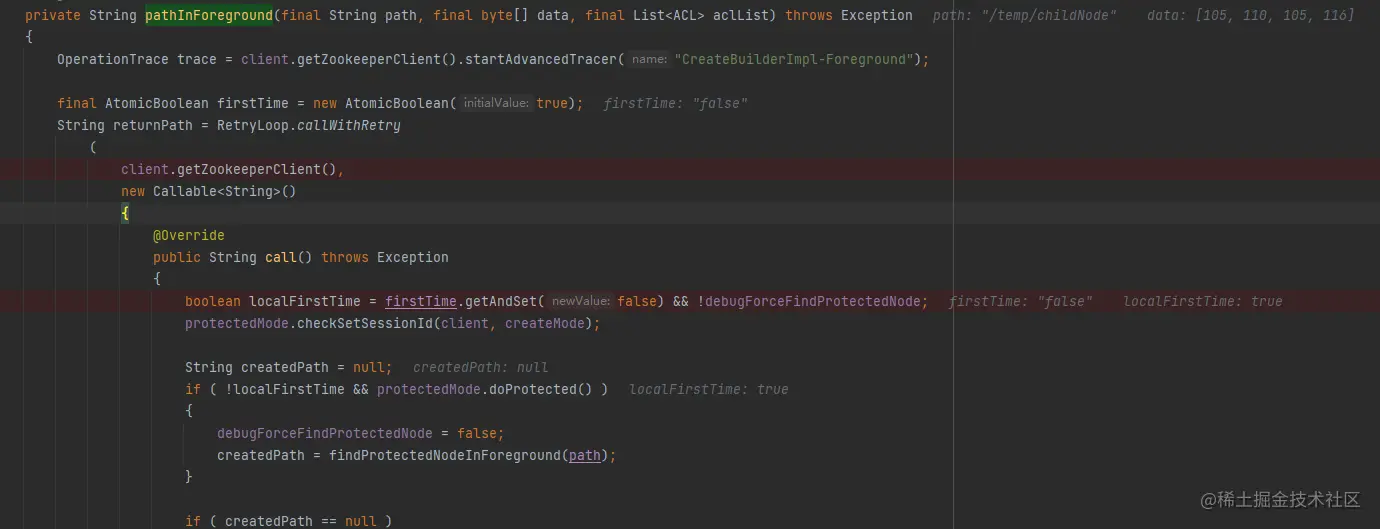Click !debugForceFindProtectedNode on the boolean line
The height and width of the screenshot is (529, 1380).
point(812,302)
